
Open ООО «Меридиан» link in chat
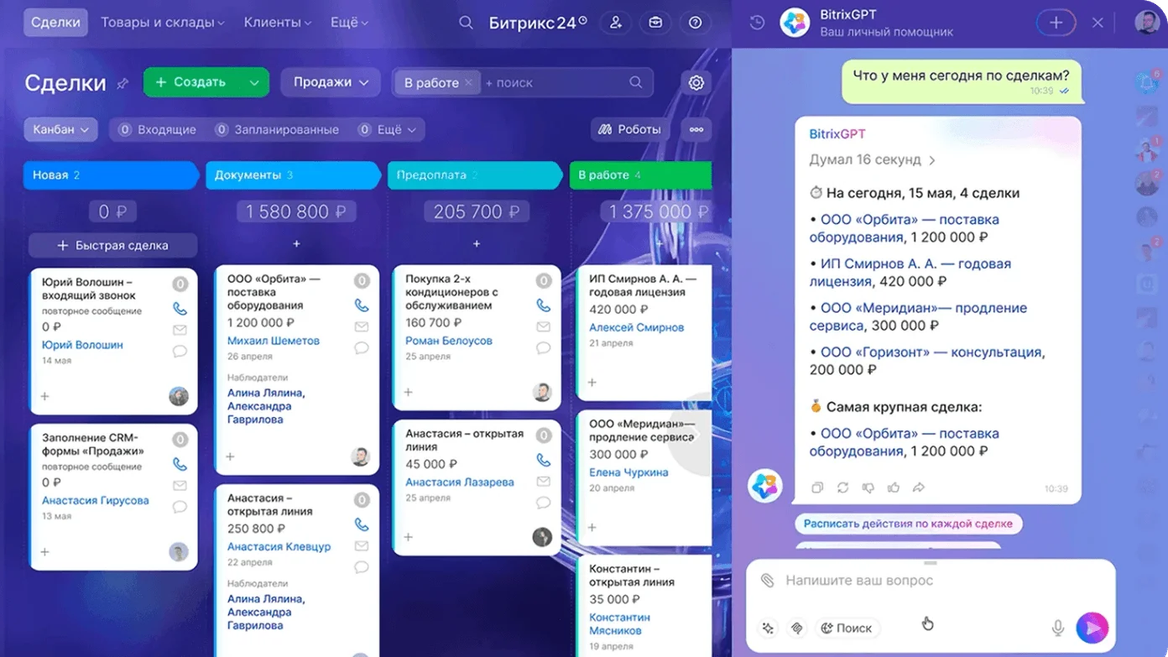point(918,317)
